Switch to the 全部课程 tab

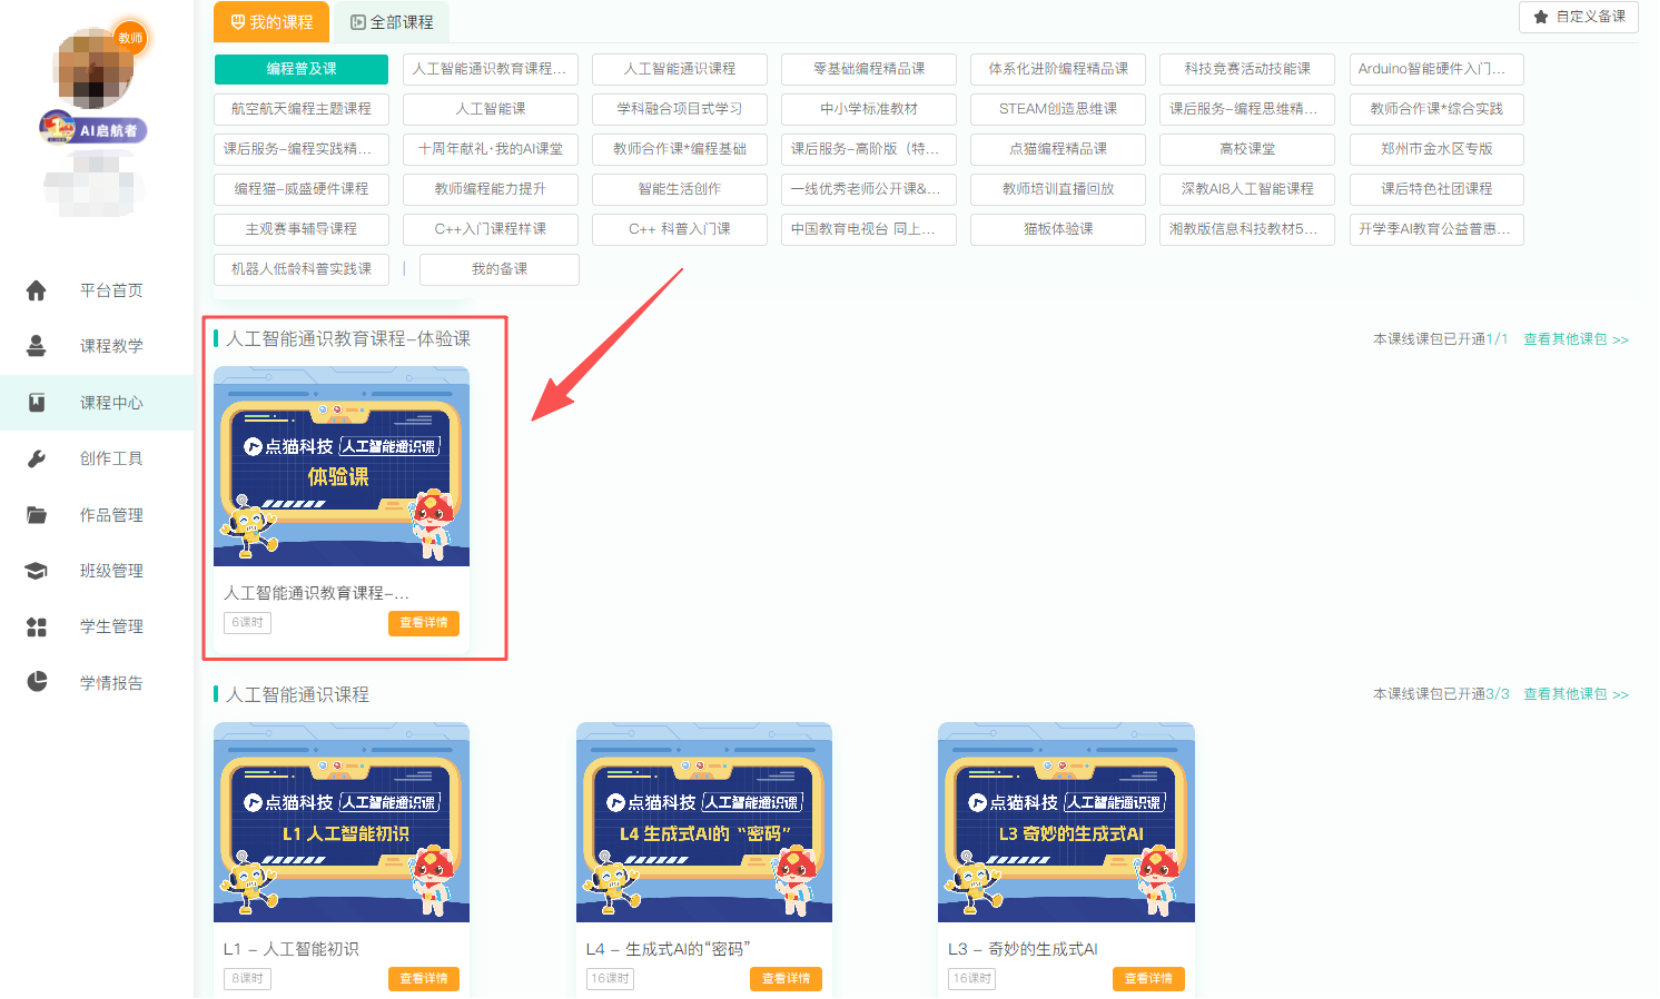pos(391,22)
